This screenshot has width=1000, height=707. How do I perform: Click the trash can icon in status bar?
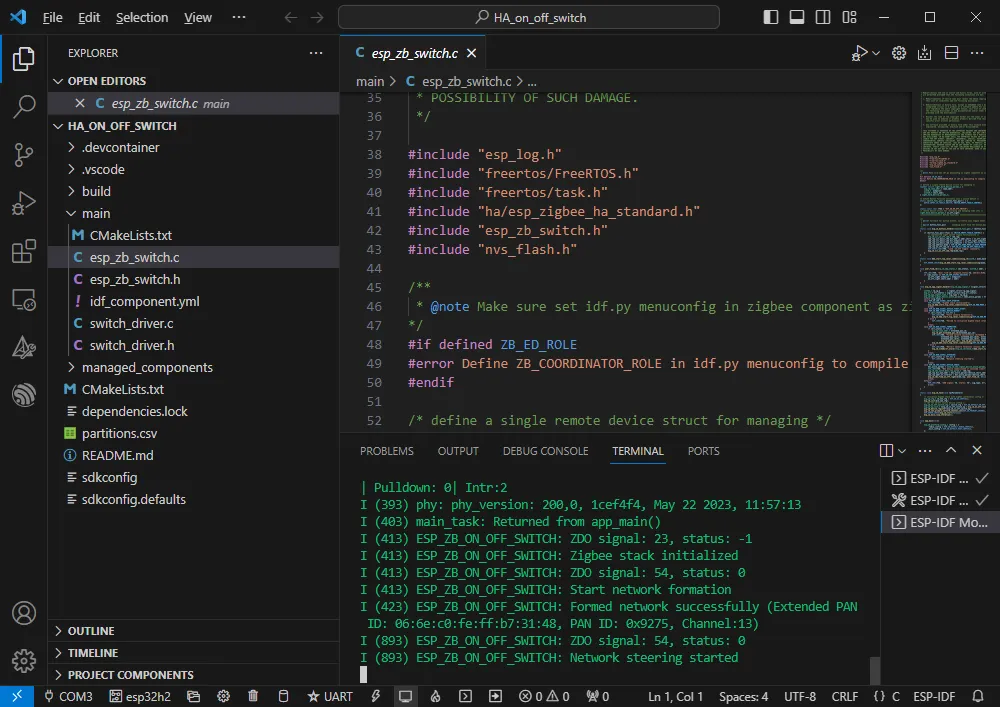(253, 696)
